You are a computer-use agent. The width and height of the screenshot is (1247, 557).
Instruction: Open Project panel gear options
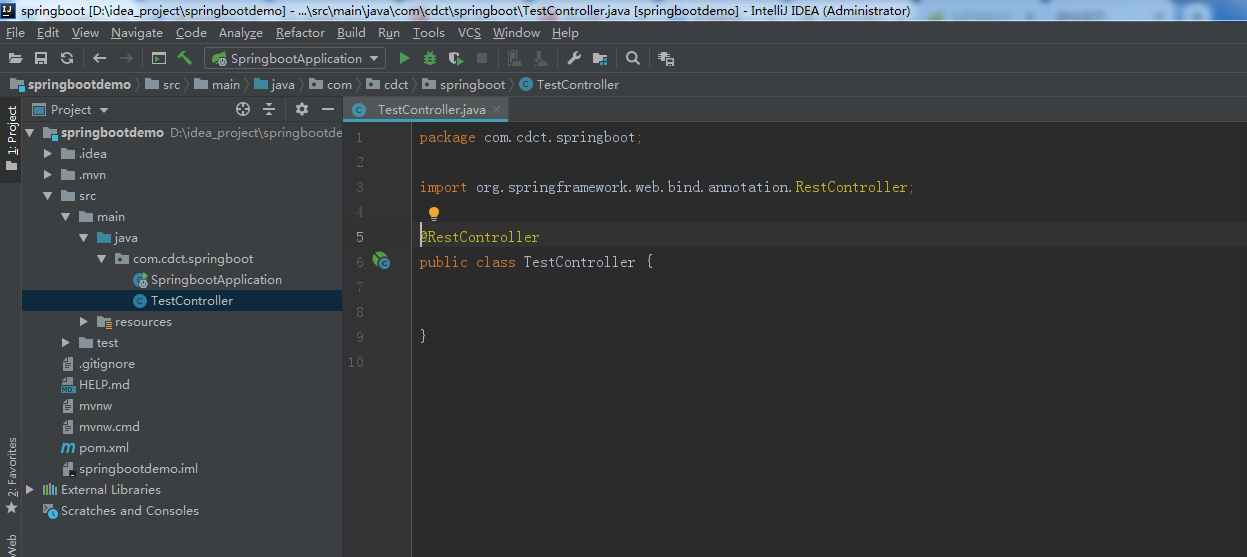point(302,109)
